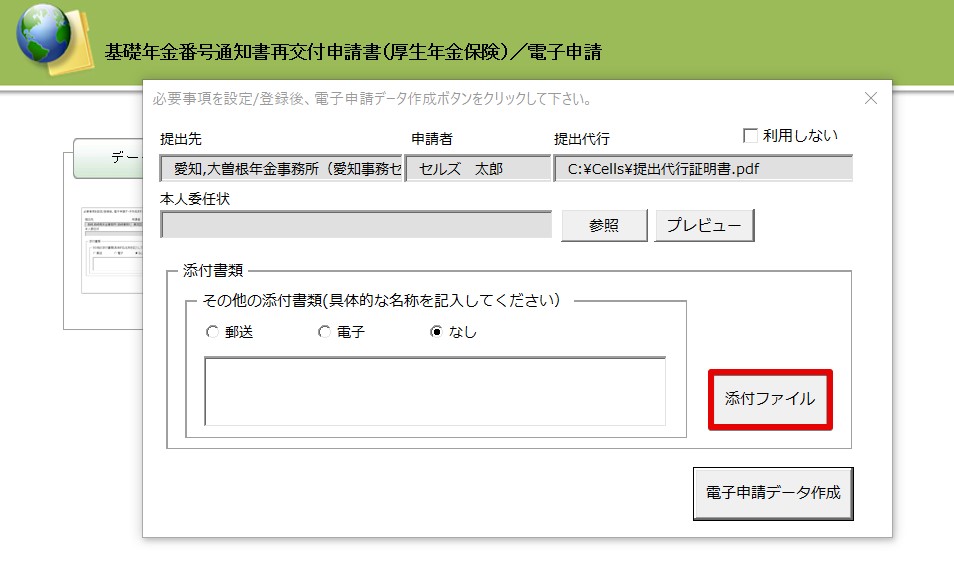The image size is (954, 564).
Task: Click the 添付書類 group heading
Action: click(x=213, y=271)
